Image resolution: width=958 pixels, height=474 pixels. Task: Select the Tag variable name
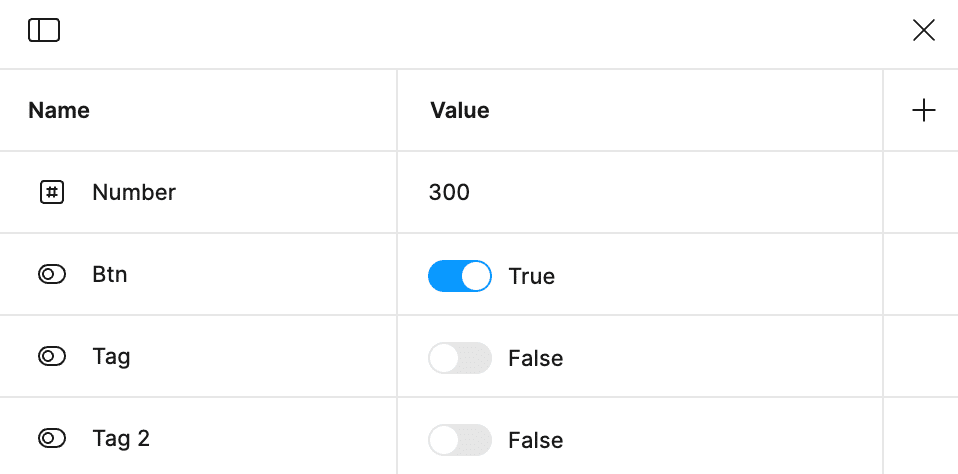(111, 356)
